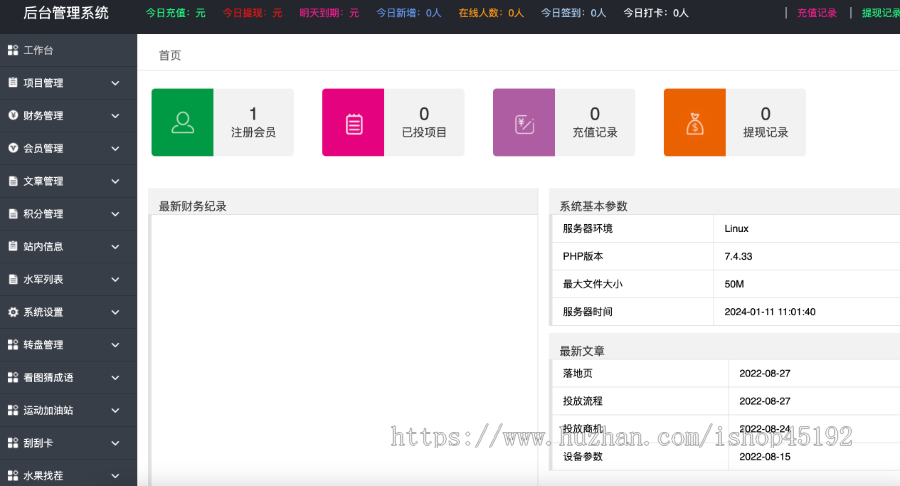The width and height of the screenshot is (900, 486).
Task: Open the 工作台 menu item
Action: coord(68,50)
